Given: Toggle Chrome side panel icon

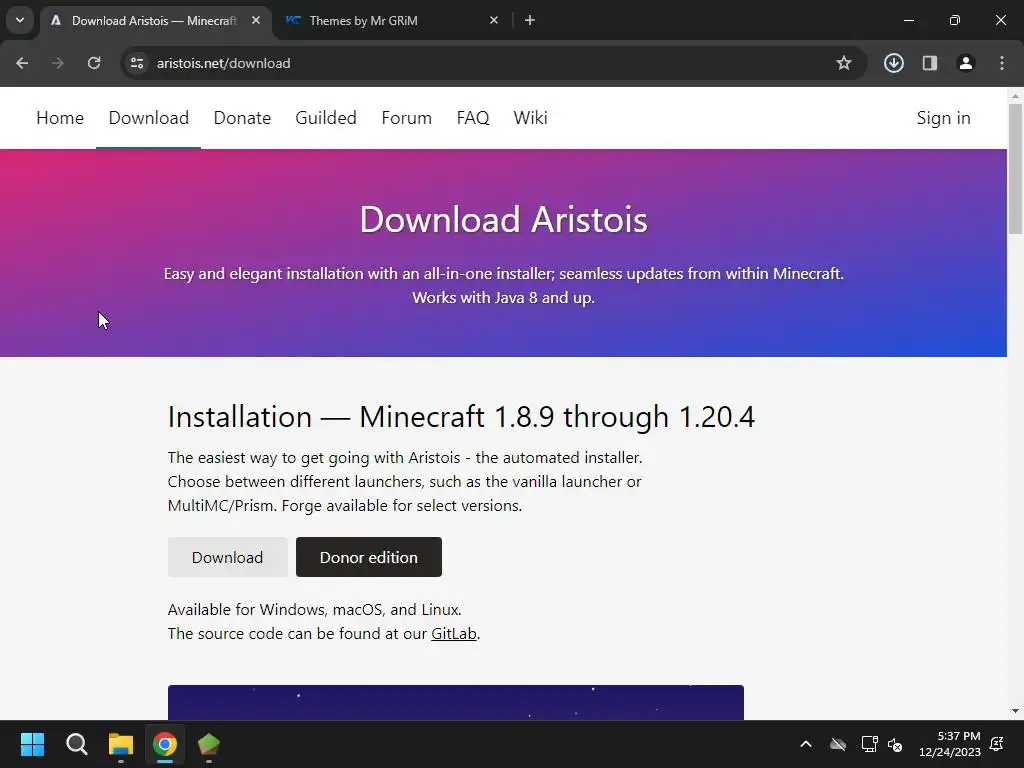Looking at the screenshot, I should click(930, 63).
